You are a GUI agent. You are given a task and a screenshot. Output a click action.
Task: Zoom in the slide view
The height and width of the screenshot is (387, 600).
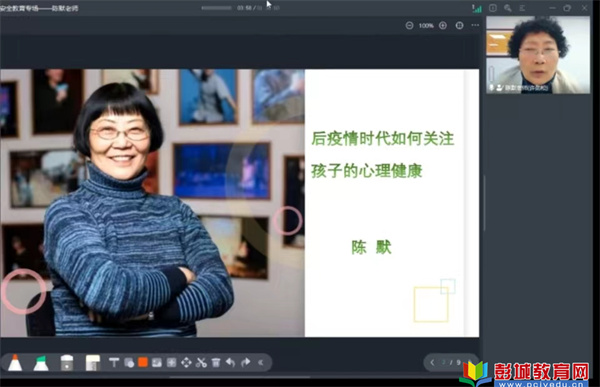[443, 26]
